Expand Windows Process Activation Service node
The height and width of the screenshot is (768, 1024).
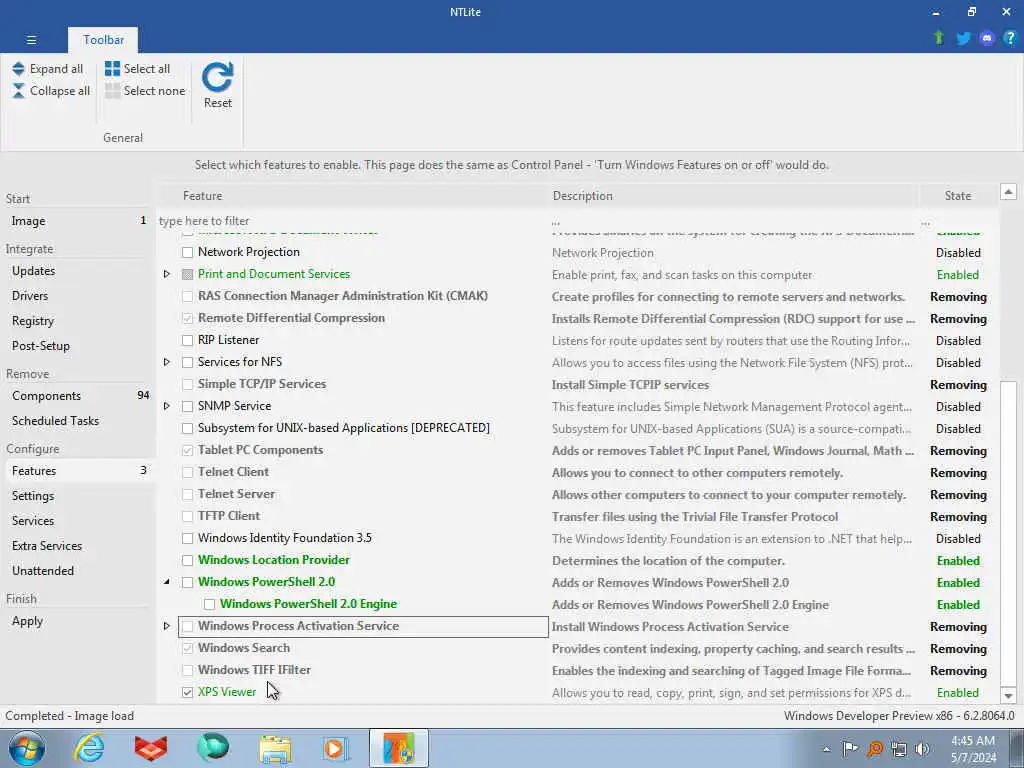pyautogui.click(x=167, y=626)
